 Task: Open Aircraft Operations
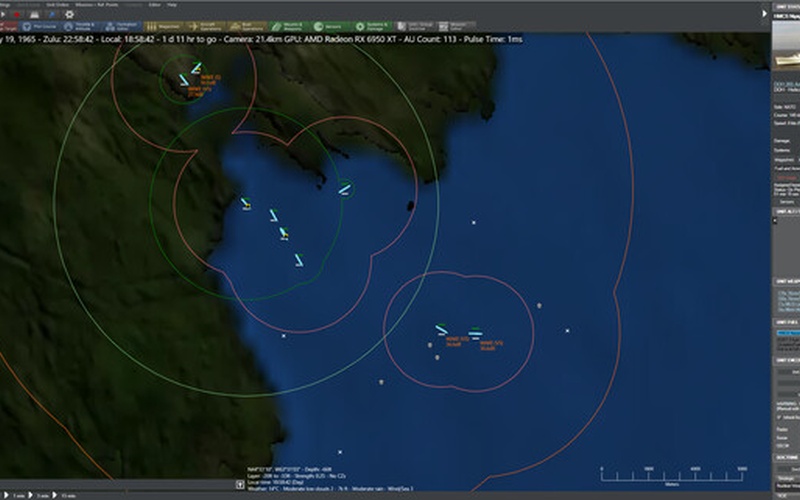[x=205, y=26]
